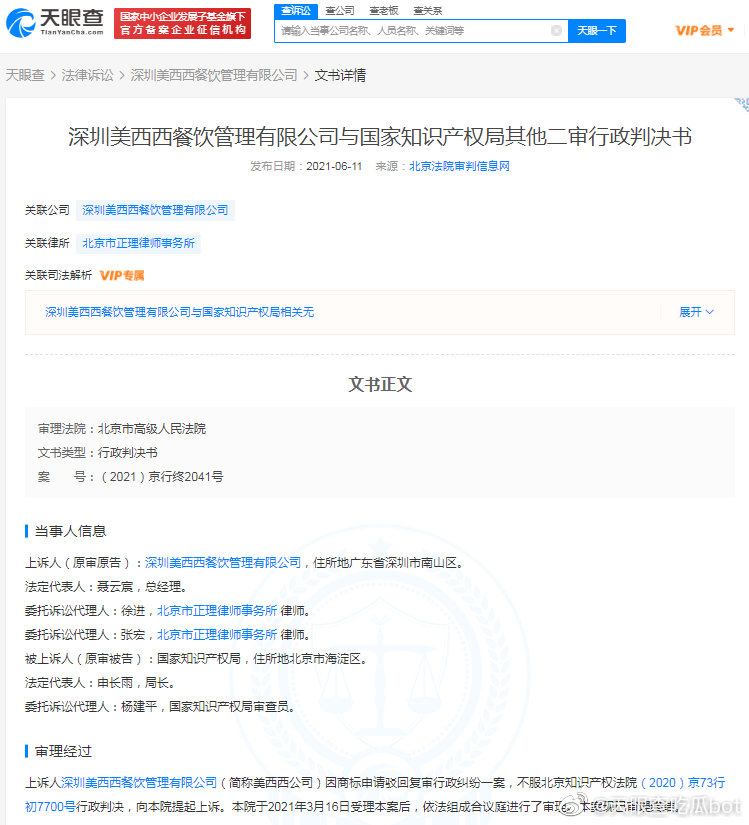This screenshot has height=825, width=749.
Task: Open law firm link beside 徐进
Action: coord(217,610)
